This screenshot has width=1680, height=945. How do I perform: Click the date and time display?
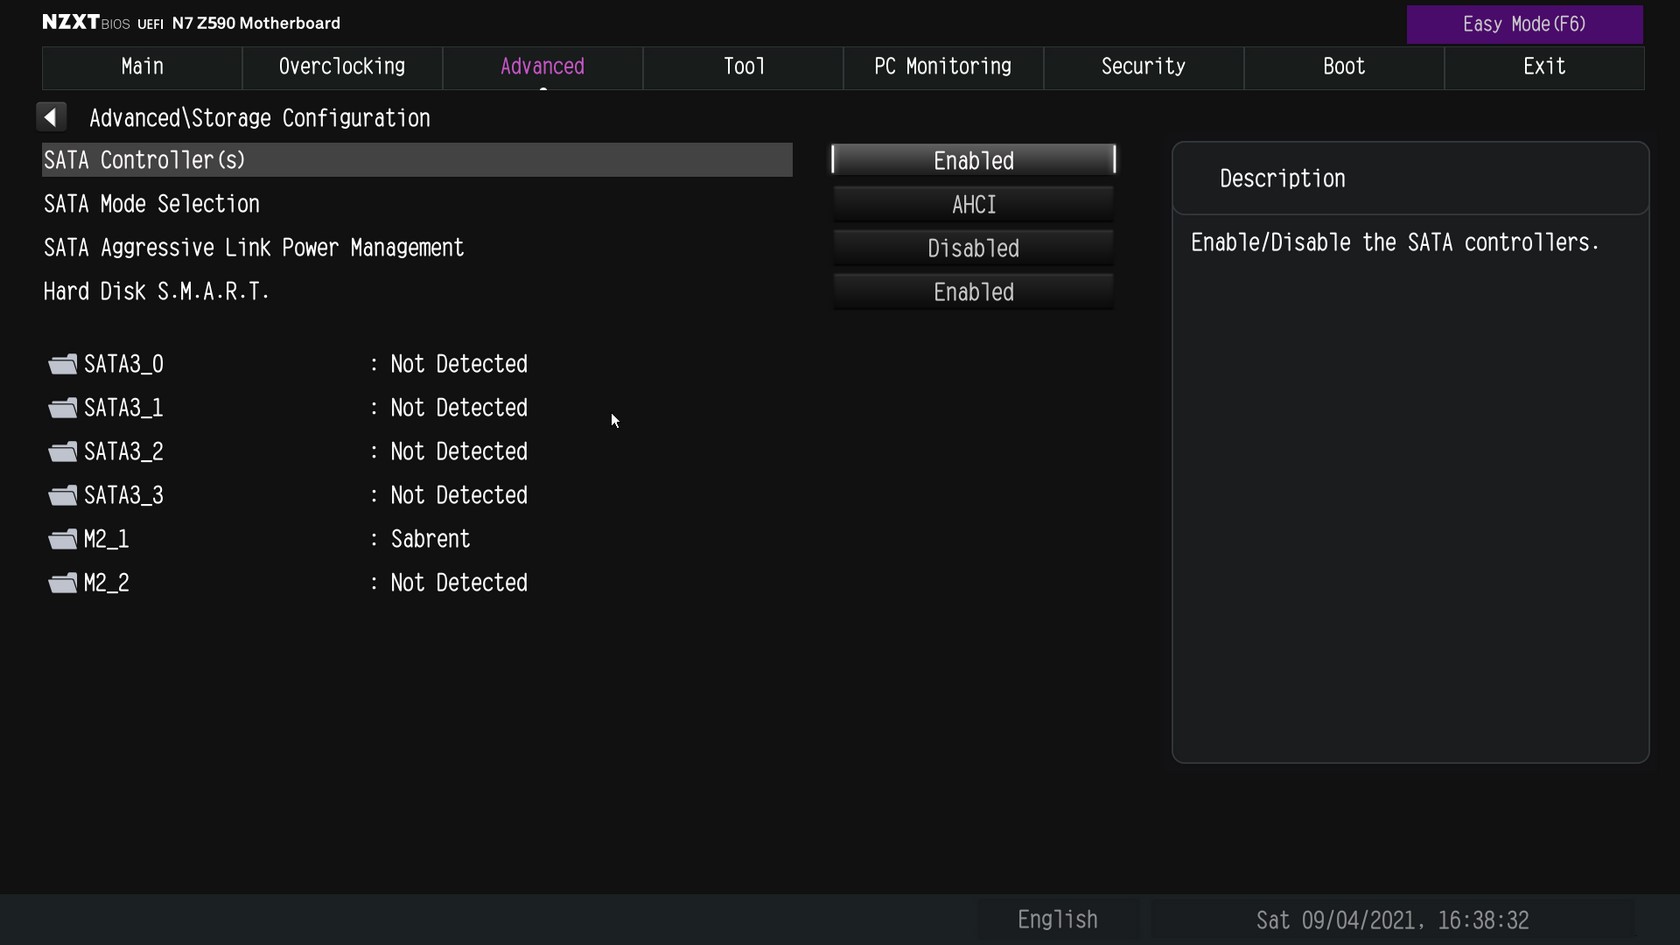click(x=1392, y=920)
